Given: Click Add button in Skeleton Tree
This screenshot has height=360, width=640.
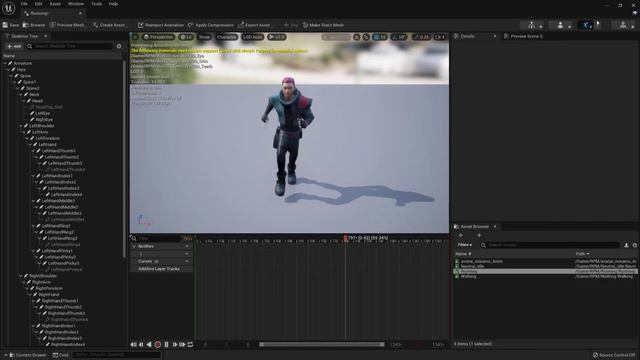Looking at the screenshot, I should (14, 47).
